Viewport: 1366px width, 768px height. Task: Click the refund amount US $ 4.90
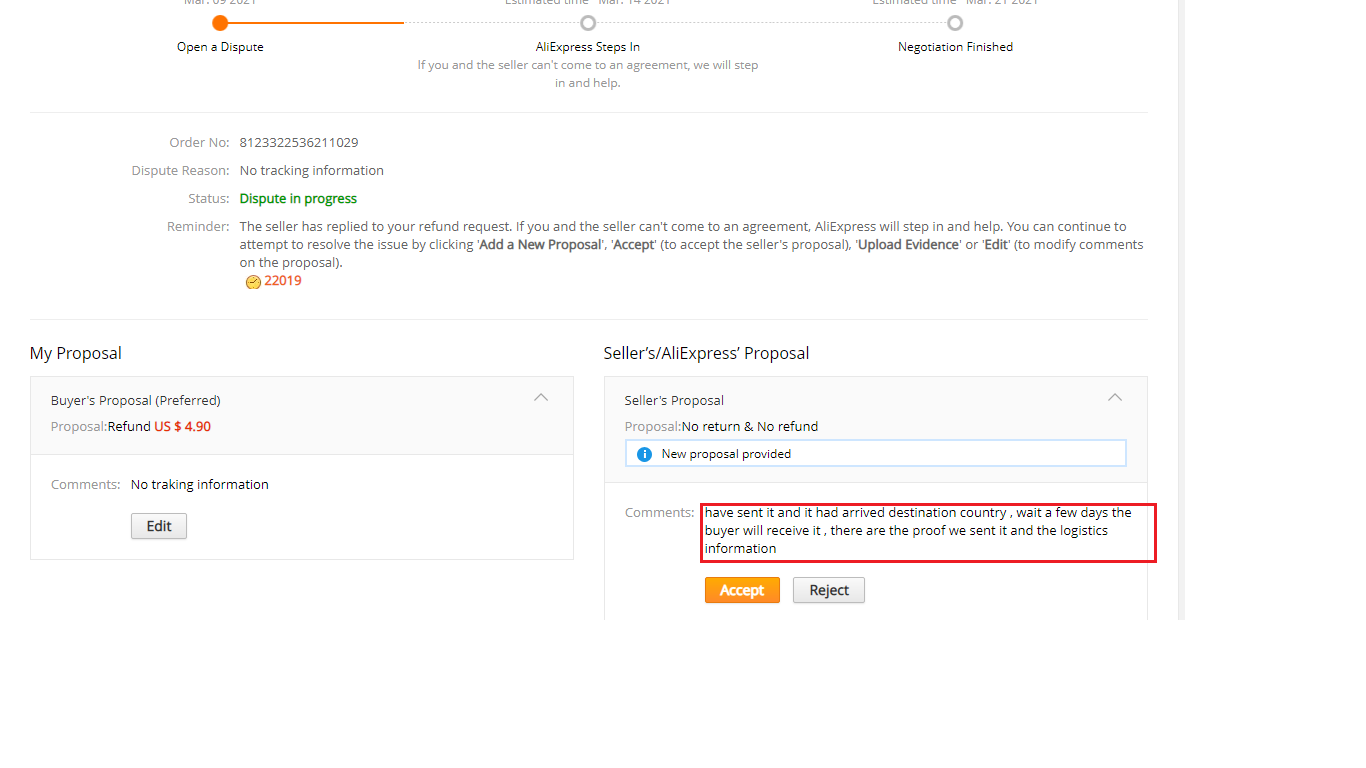pos(182,427)
